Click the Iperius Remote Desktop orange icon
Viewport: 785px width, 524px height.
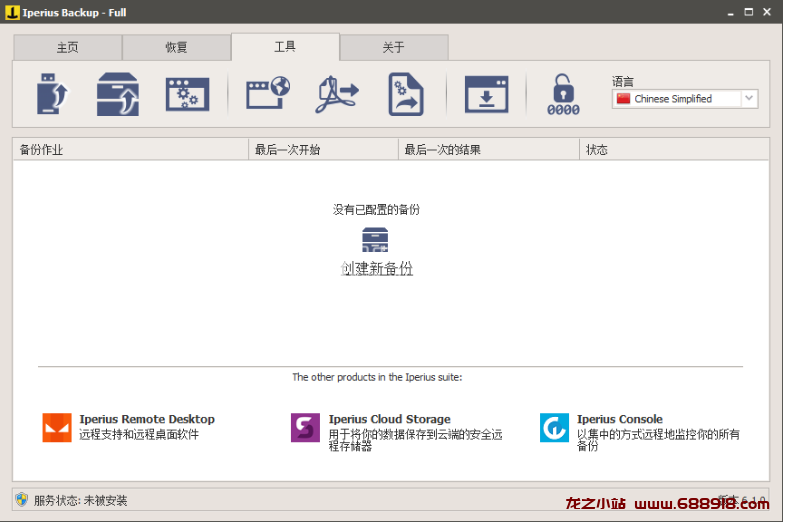coord(57,427)
